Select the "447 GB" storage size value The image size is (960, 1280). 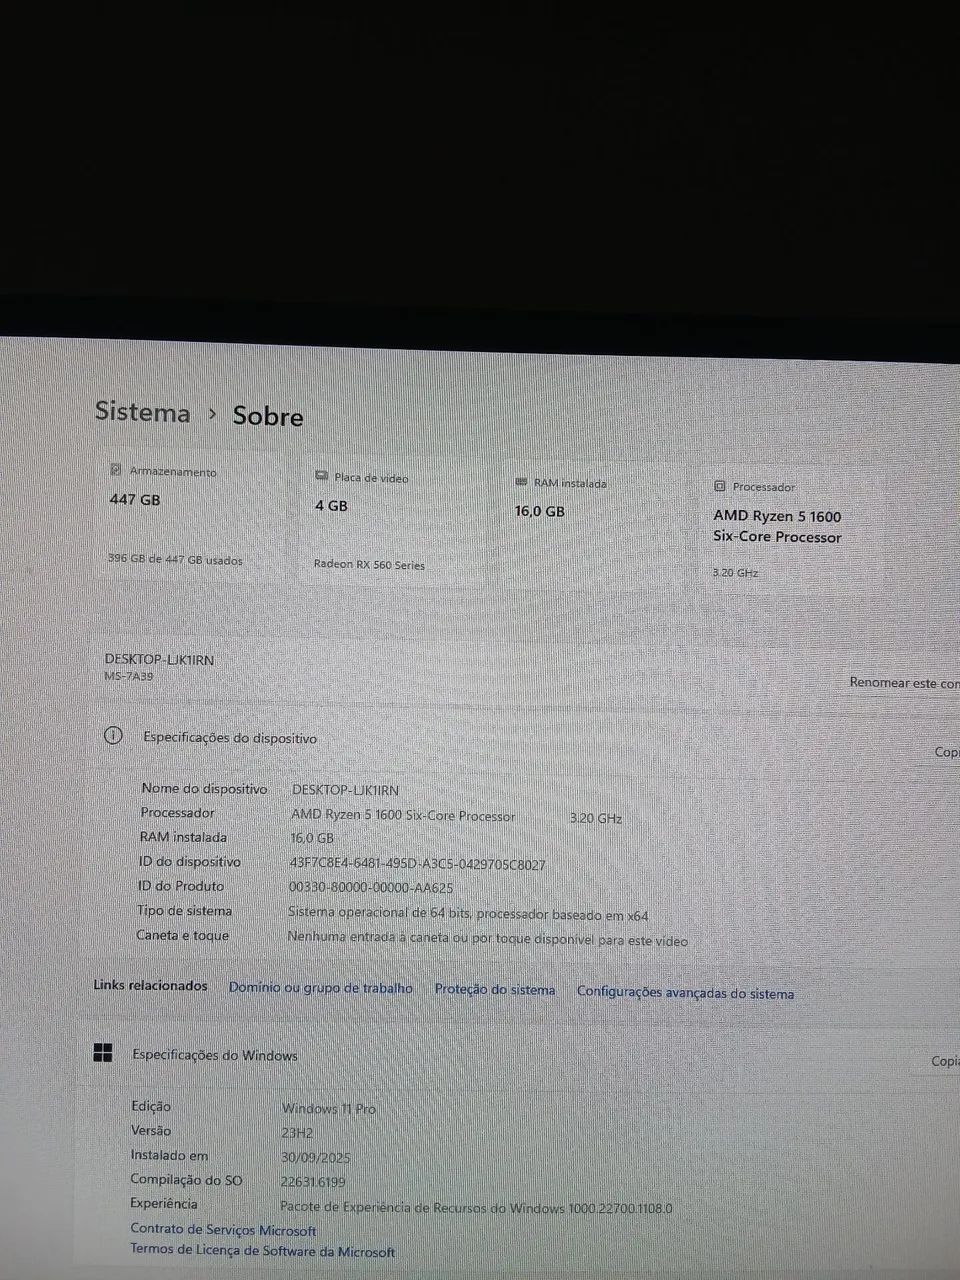pyautogui.click(x=135, y=500)
